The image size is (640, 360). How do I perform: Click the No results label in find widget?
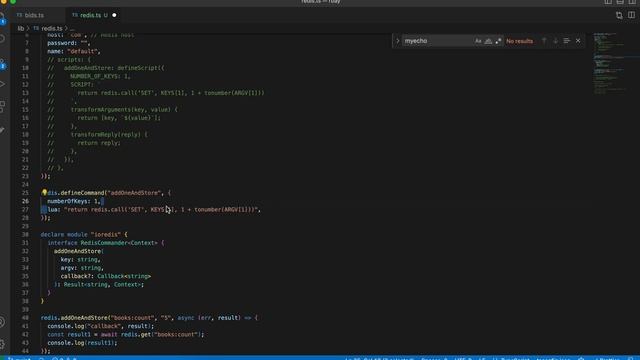pos(519,41)
